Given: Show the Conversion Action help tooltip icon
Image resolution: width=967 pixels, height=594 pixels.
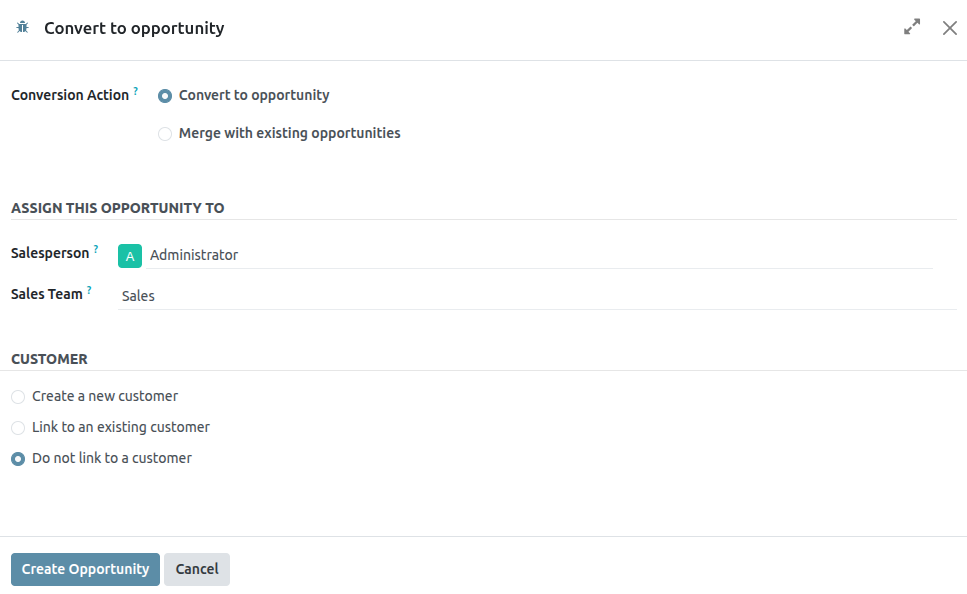Looking at the screenshot, I should point(136,91).
